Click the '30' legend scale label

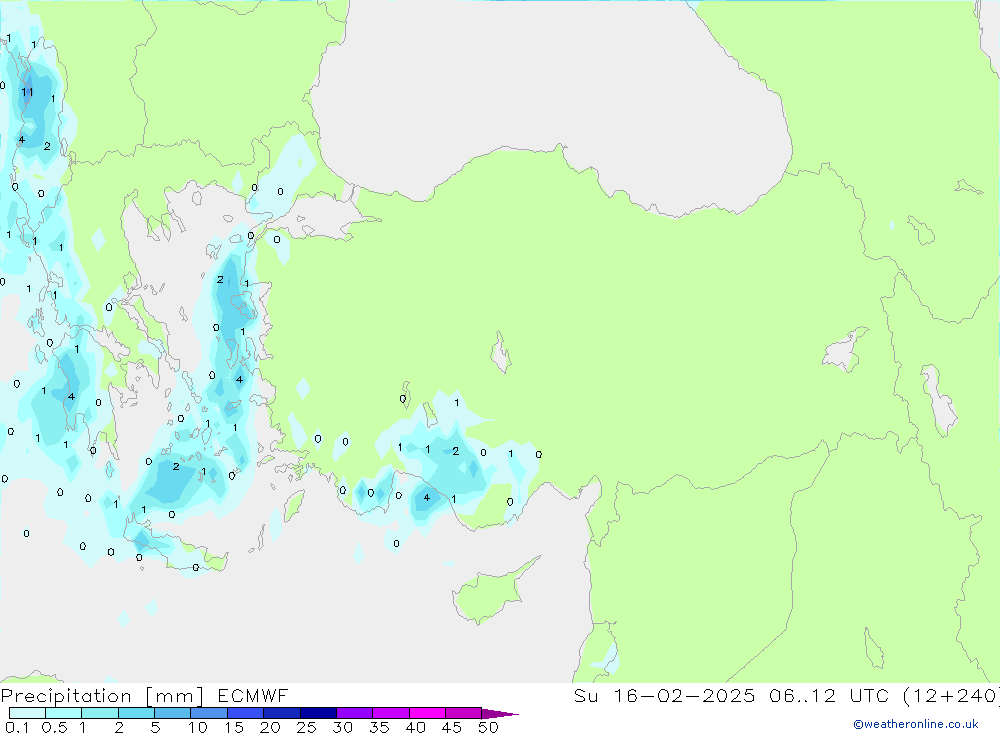click(342, 727)
